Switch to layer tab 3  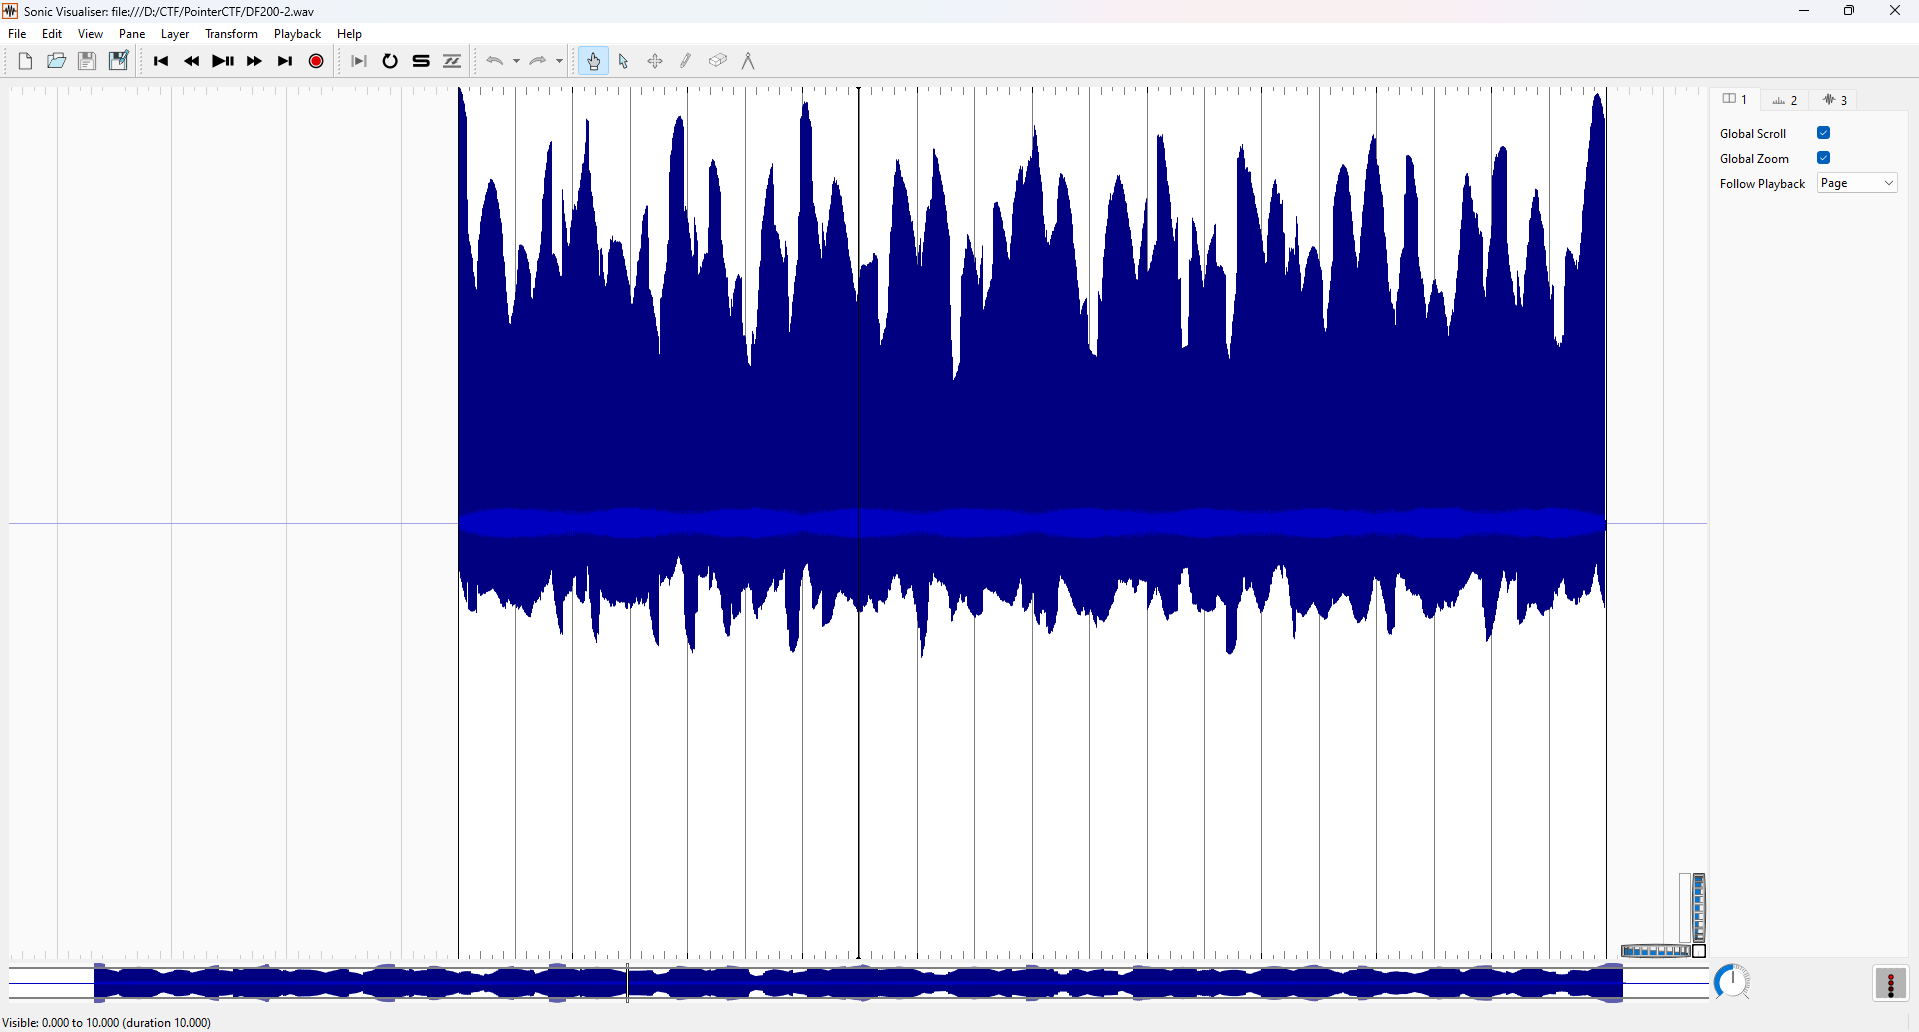[1836, 99]
